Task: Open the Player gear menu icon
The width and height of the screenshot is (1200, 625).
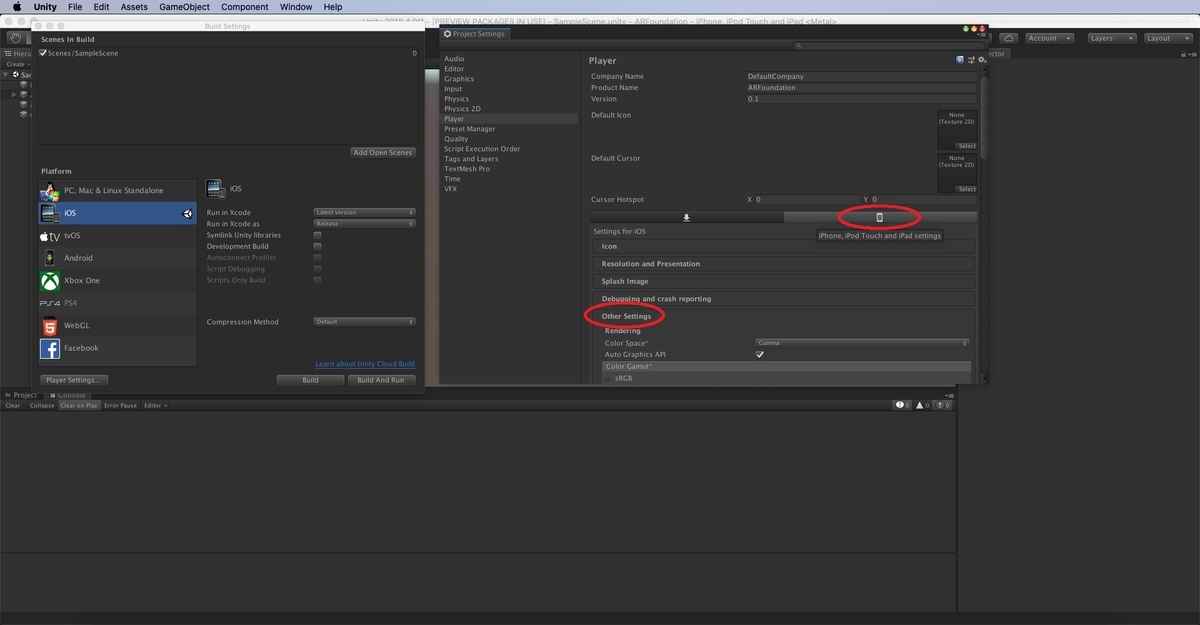Action: click(x=982, y=59)
